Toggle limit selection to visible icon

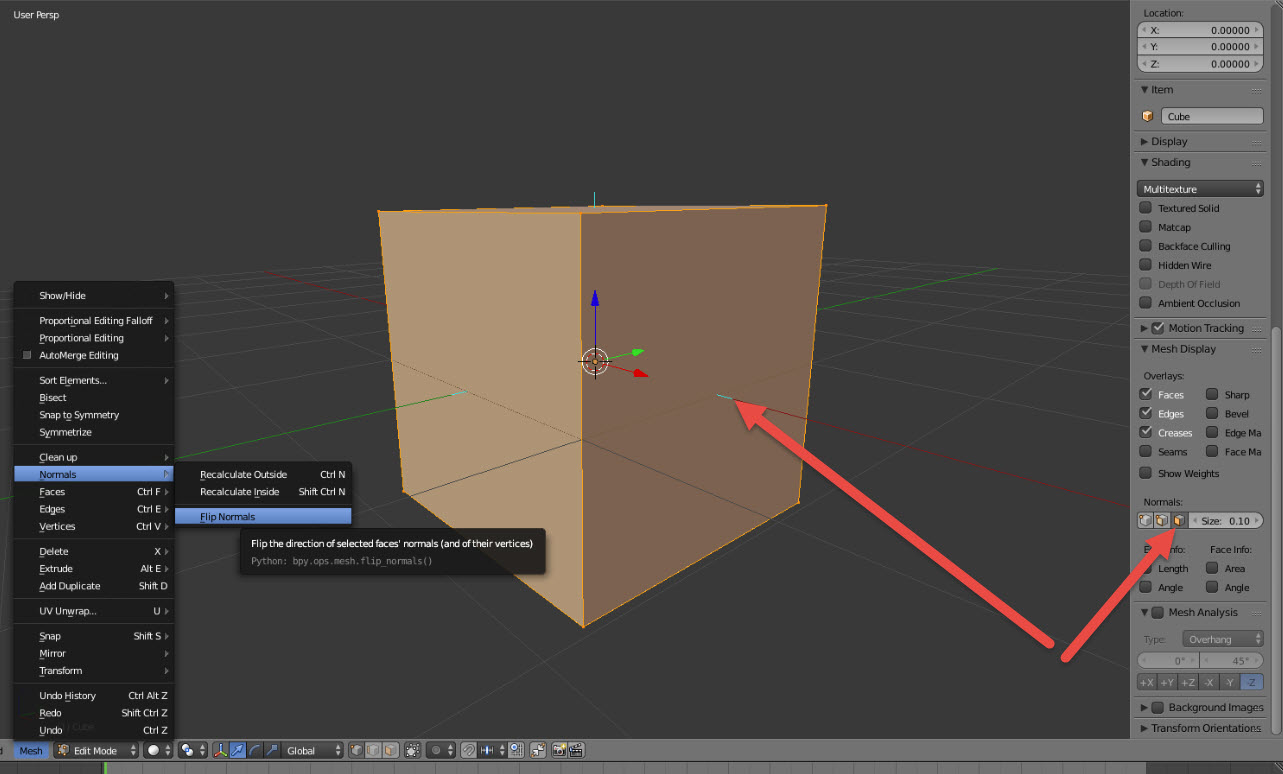(409, 750)
